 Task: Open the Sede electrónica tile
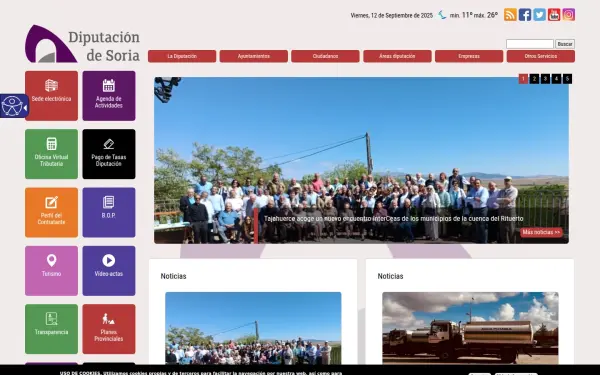click(x=51, y=96)
